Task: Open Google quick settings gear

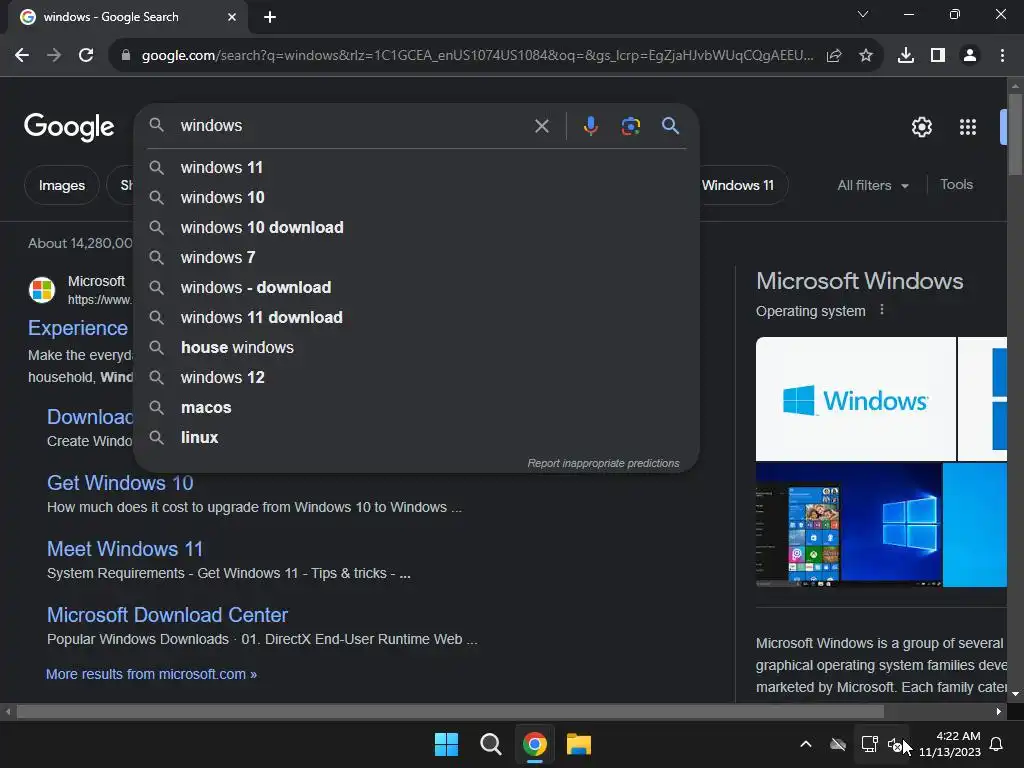Action: (921, 127)
